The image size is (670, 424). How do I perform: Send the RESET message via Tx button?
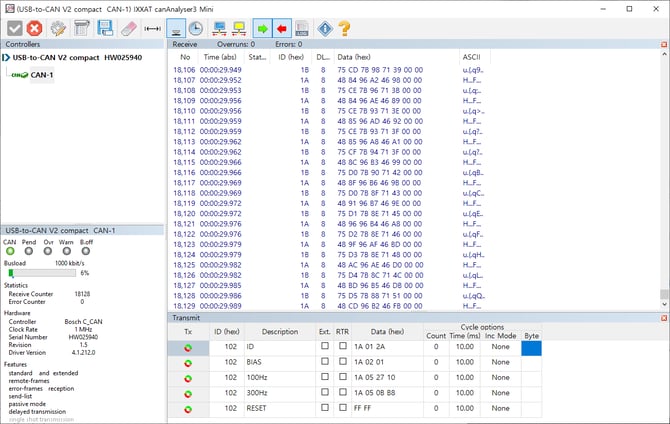pyautogui.click(x=187, y=409)
